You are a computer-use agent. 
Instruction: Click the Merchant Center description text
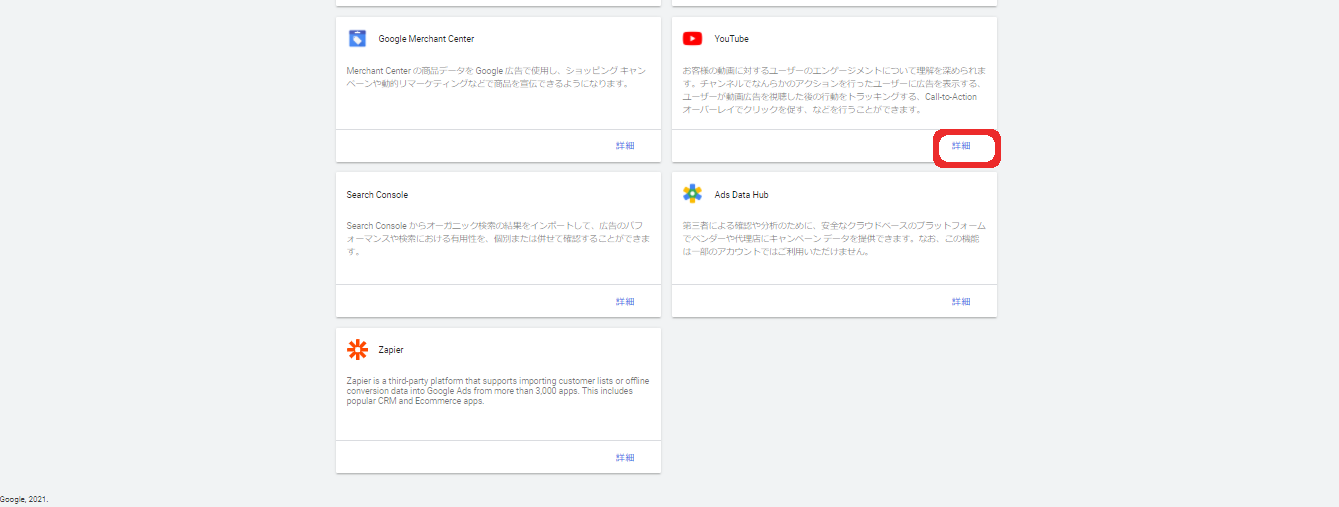click(498, 77)
